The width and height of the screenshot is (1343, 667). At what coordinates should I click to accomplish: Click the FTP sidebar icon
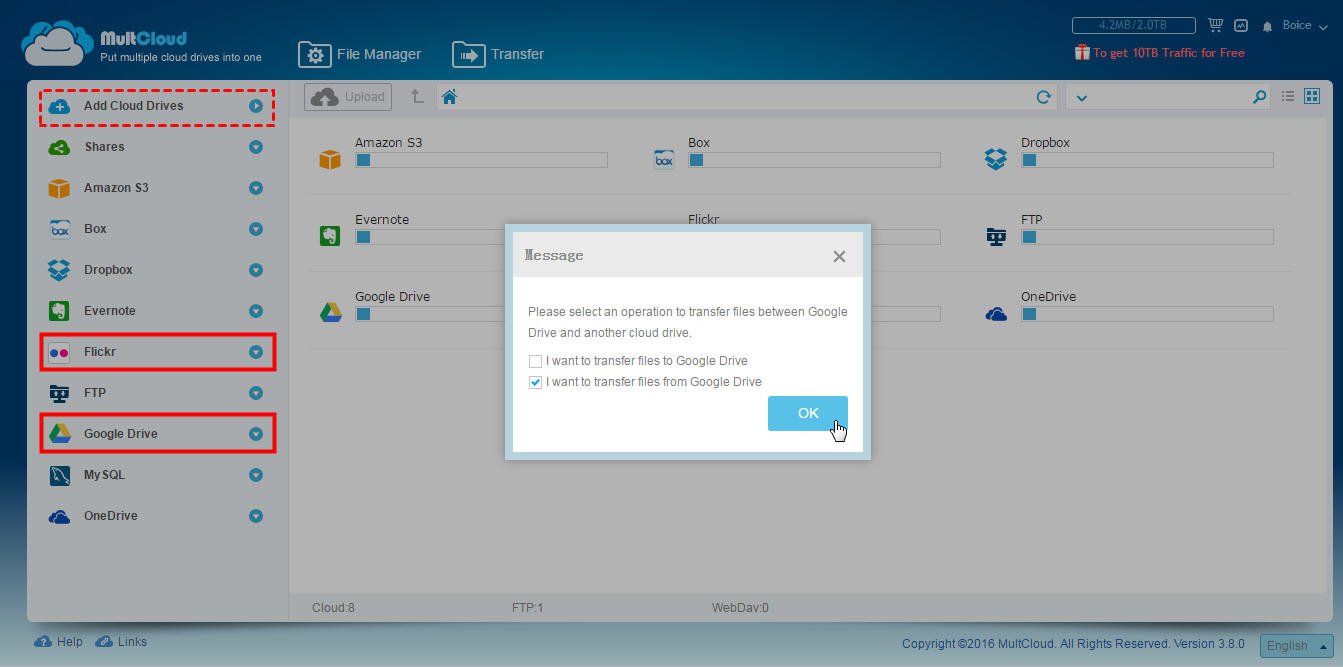click(59, 393)
